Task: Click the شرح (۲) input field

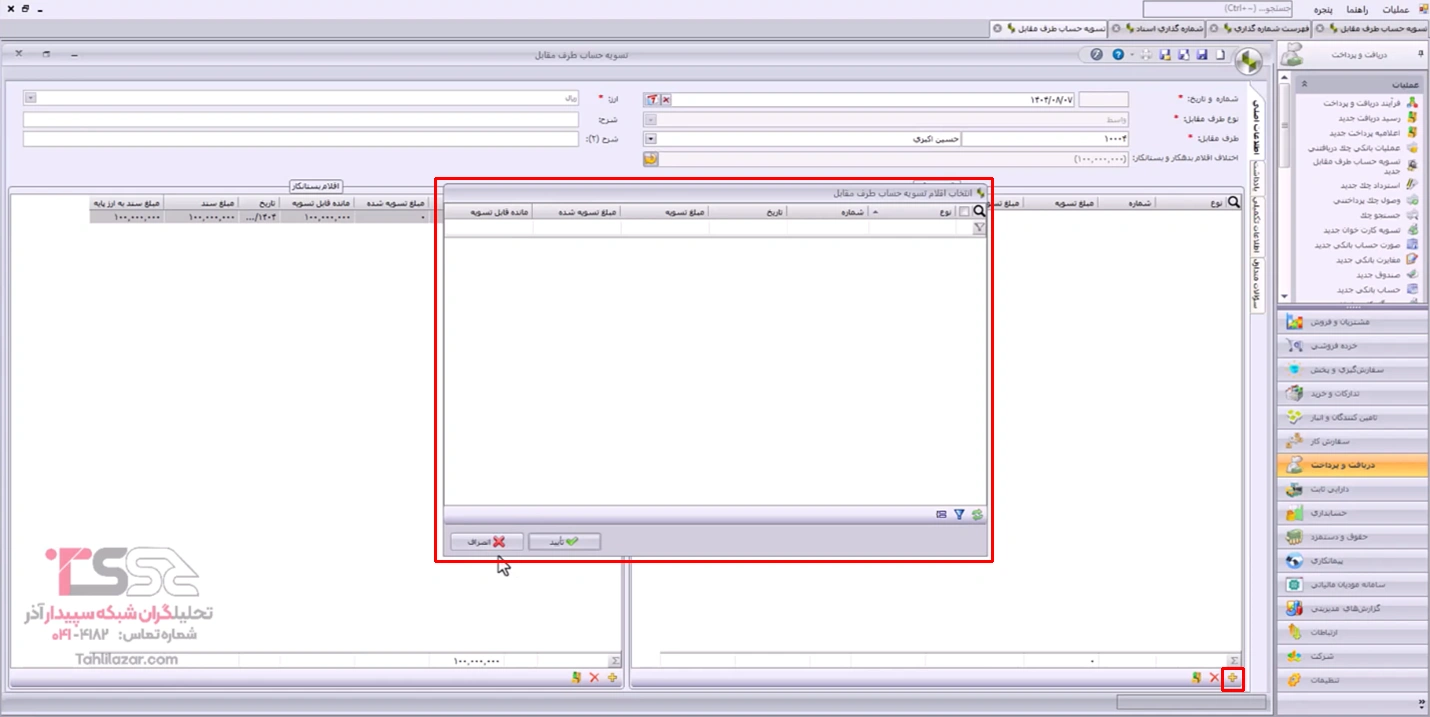Action: pos(300,139)
